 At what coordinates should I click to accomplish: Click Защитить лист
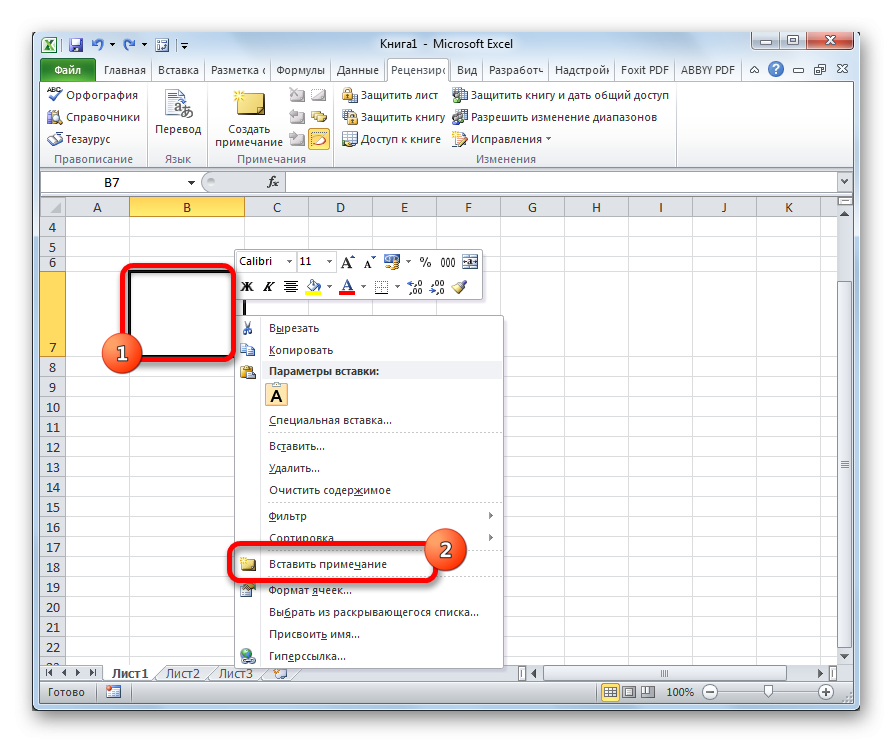(x=390, y=95)
